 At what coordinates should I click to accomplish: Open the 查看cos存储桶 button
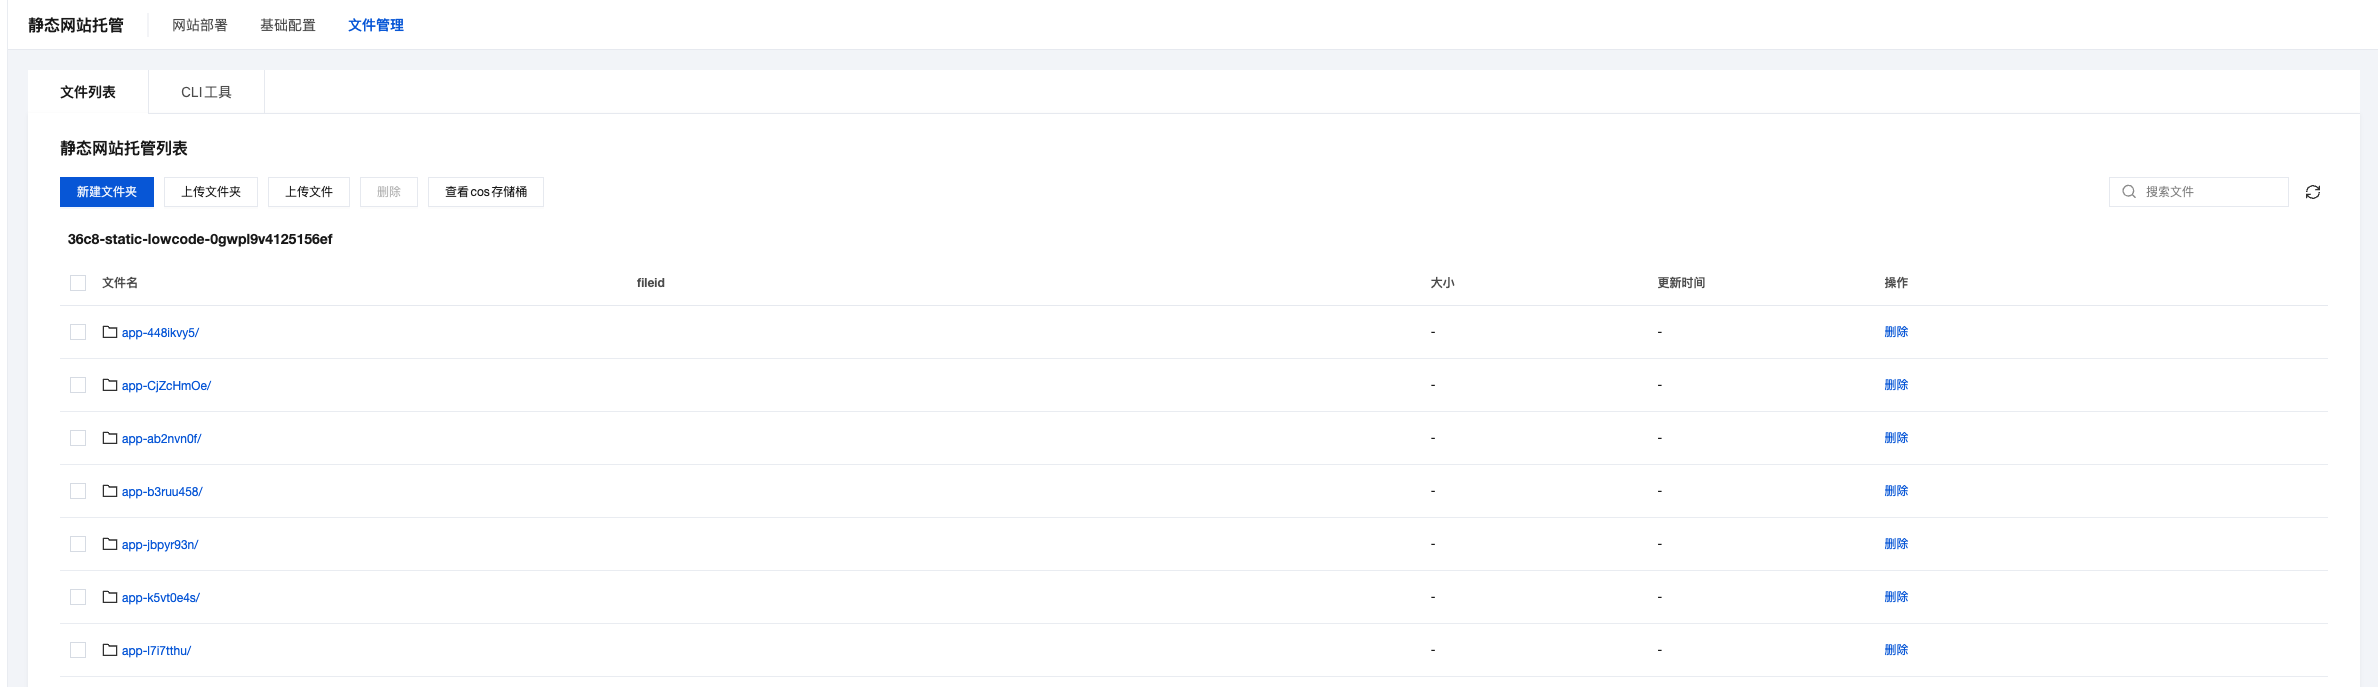tap(486, 192)
